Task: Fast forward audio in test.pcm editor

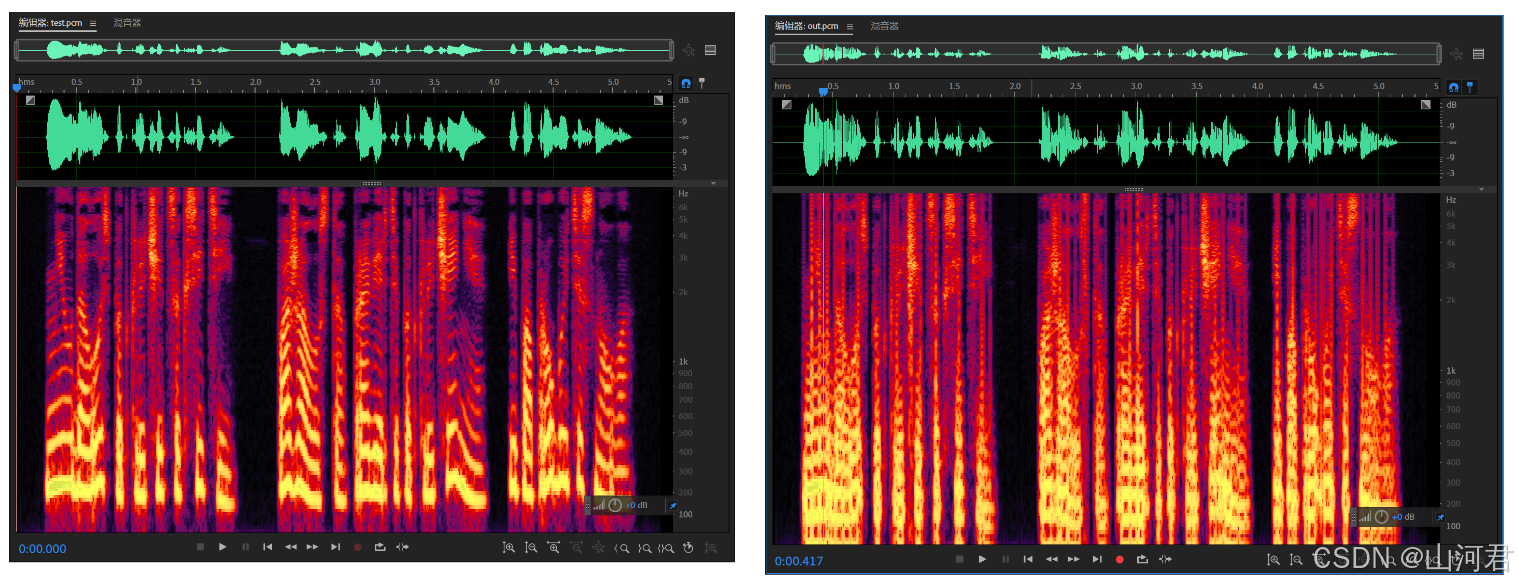Action: click(x=312, y=547)
